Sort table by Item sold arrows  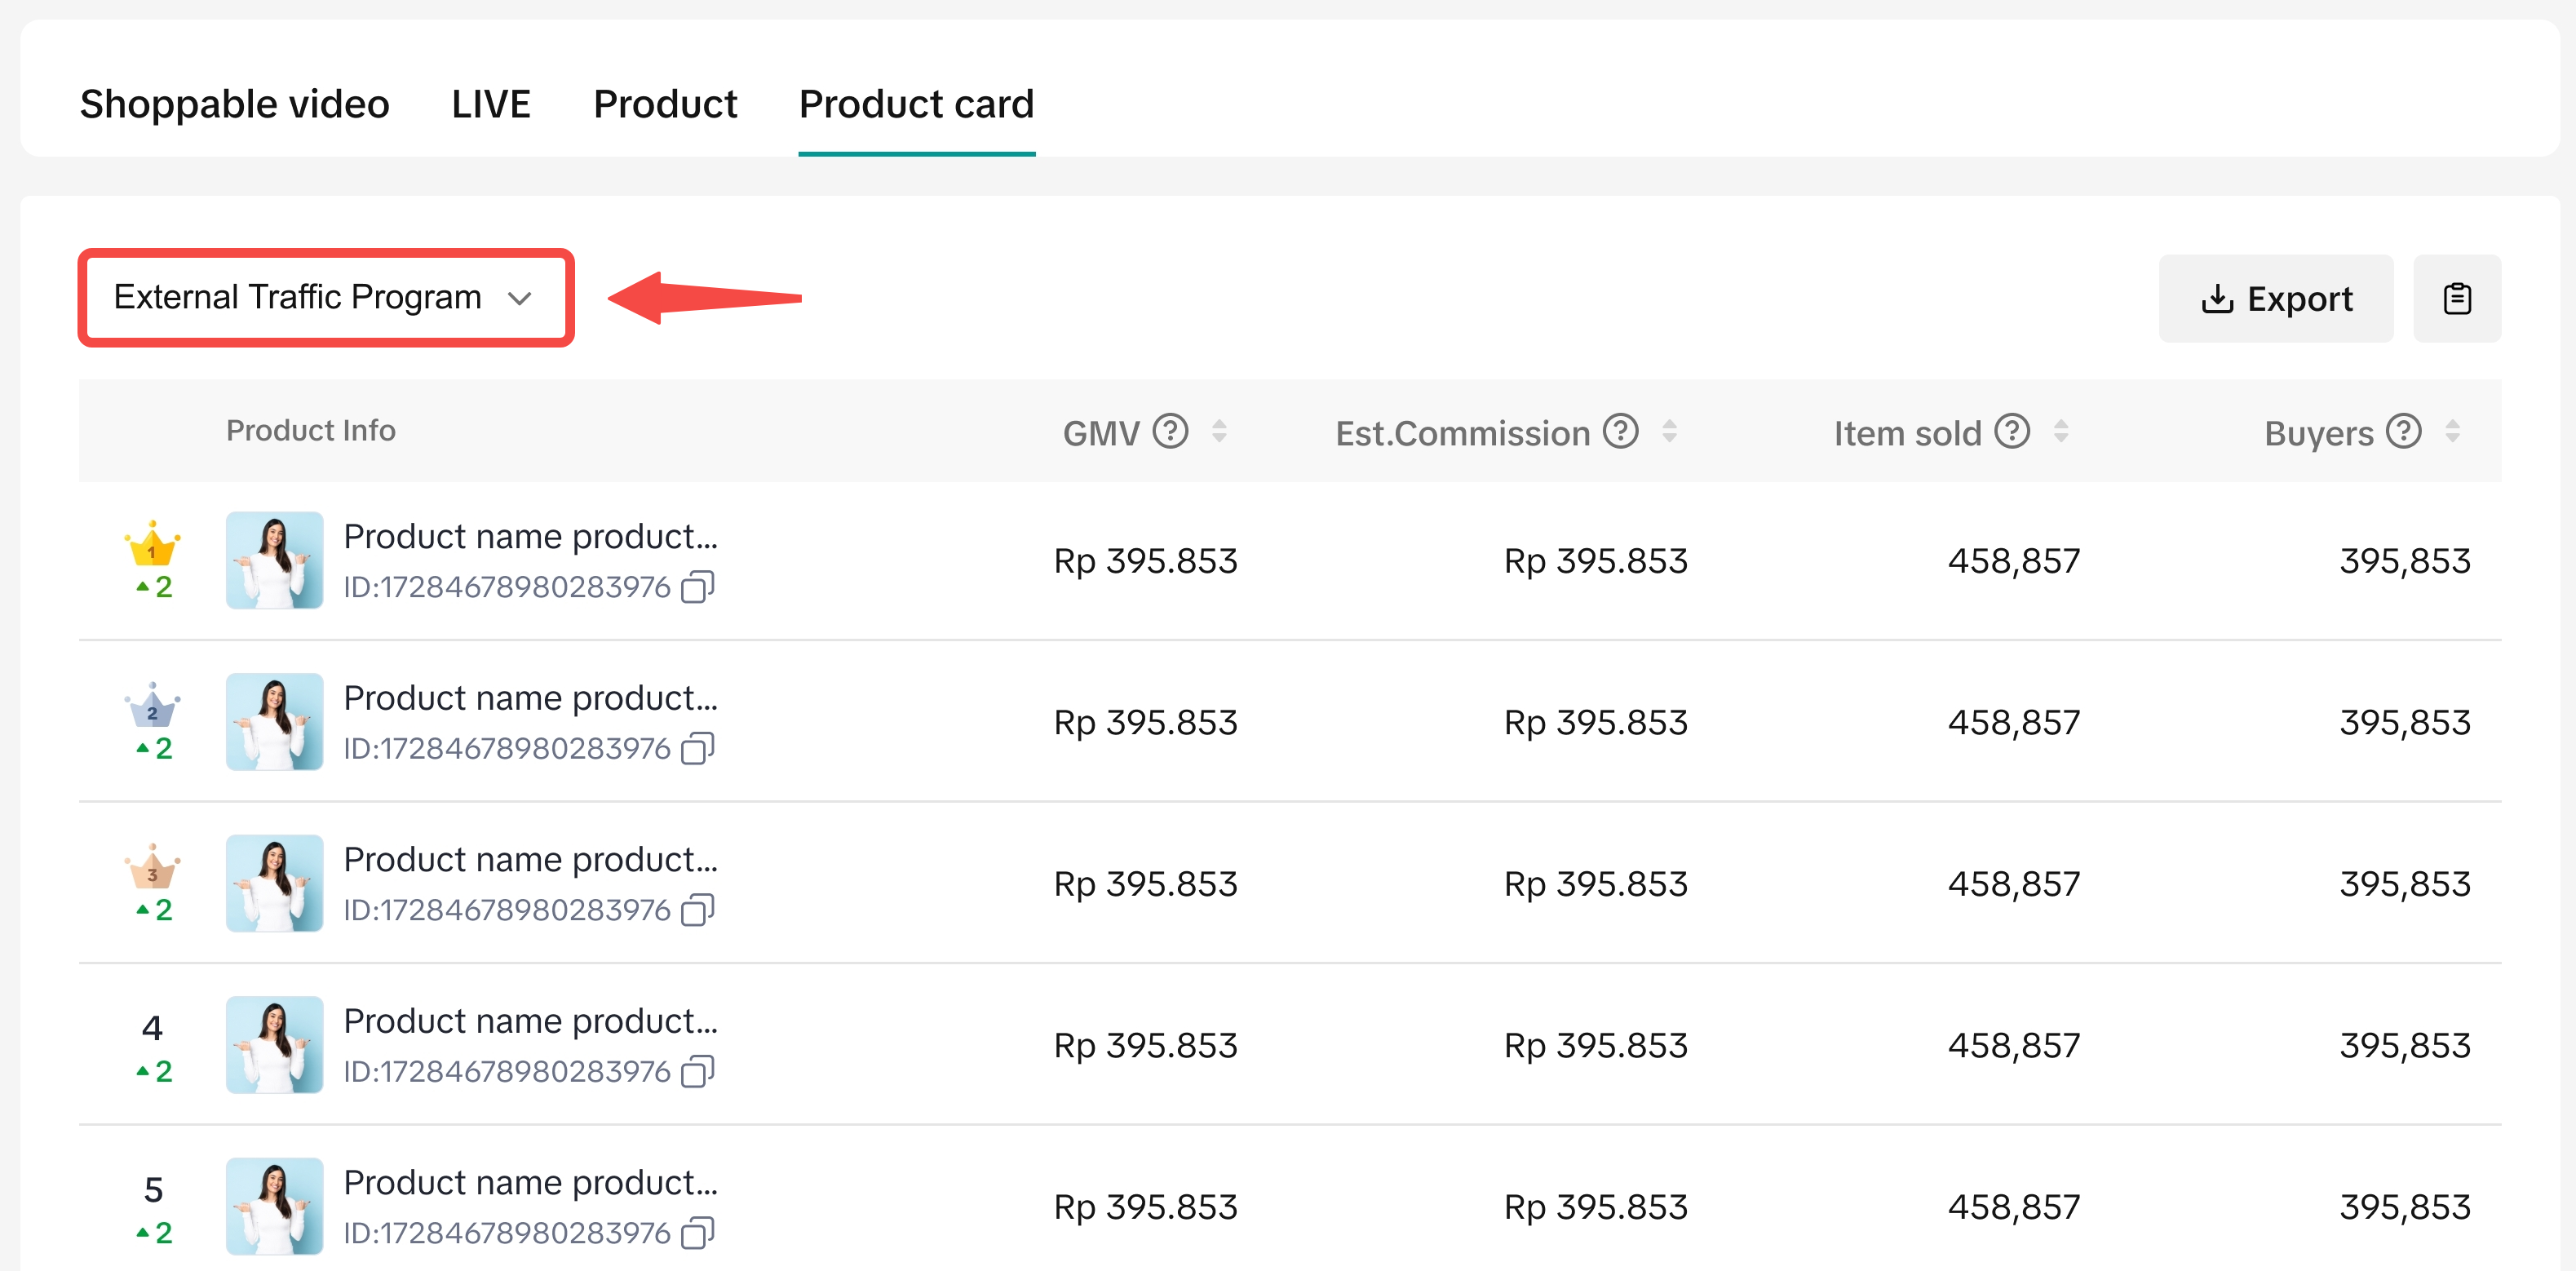pos(2060,432)
